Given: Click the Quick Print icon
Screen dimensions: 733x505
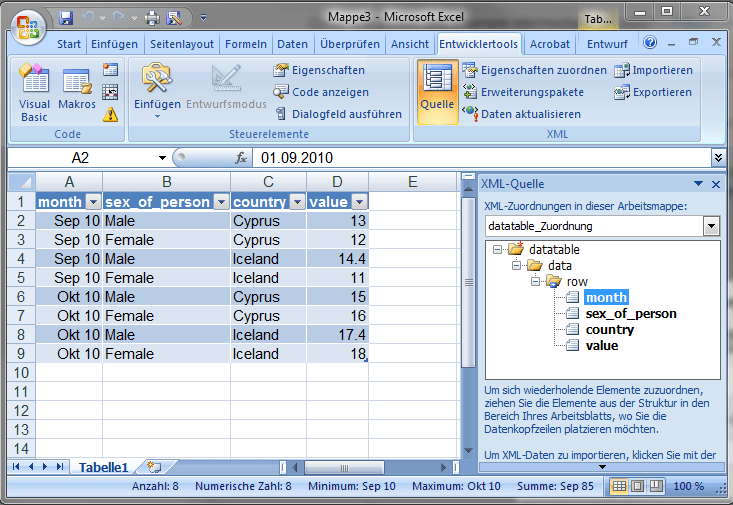Looking at the screenshot, I should (152, 18).
